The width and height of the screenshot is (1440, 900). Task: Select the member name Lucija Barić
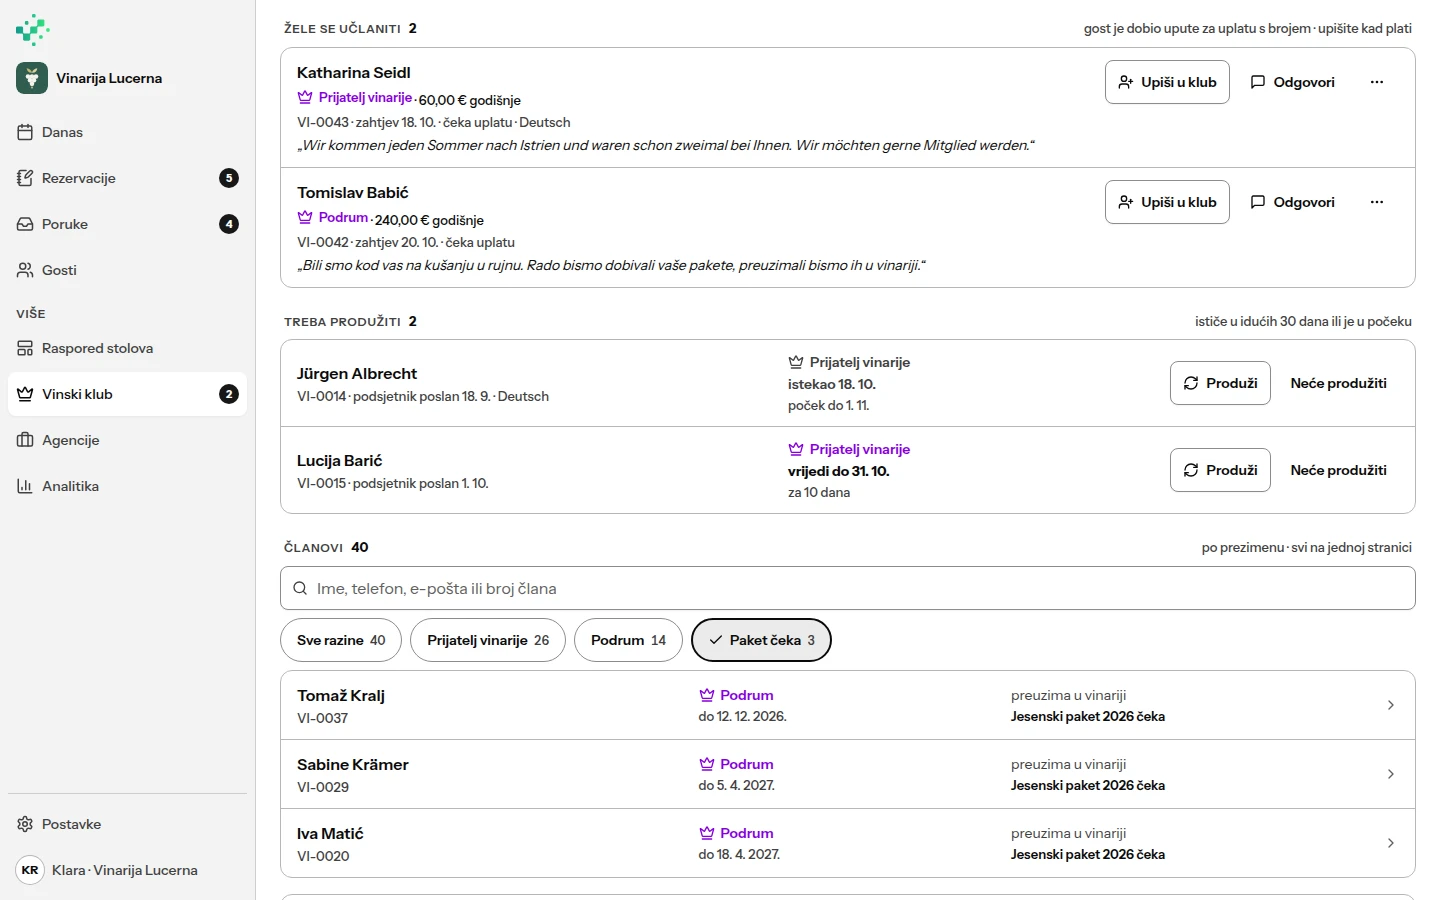tap(340, 460)
